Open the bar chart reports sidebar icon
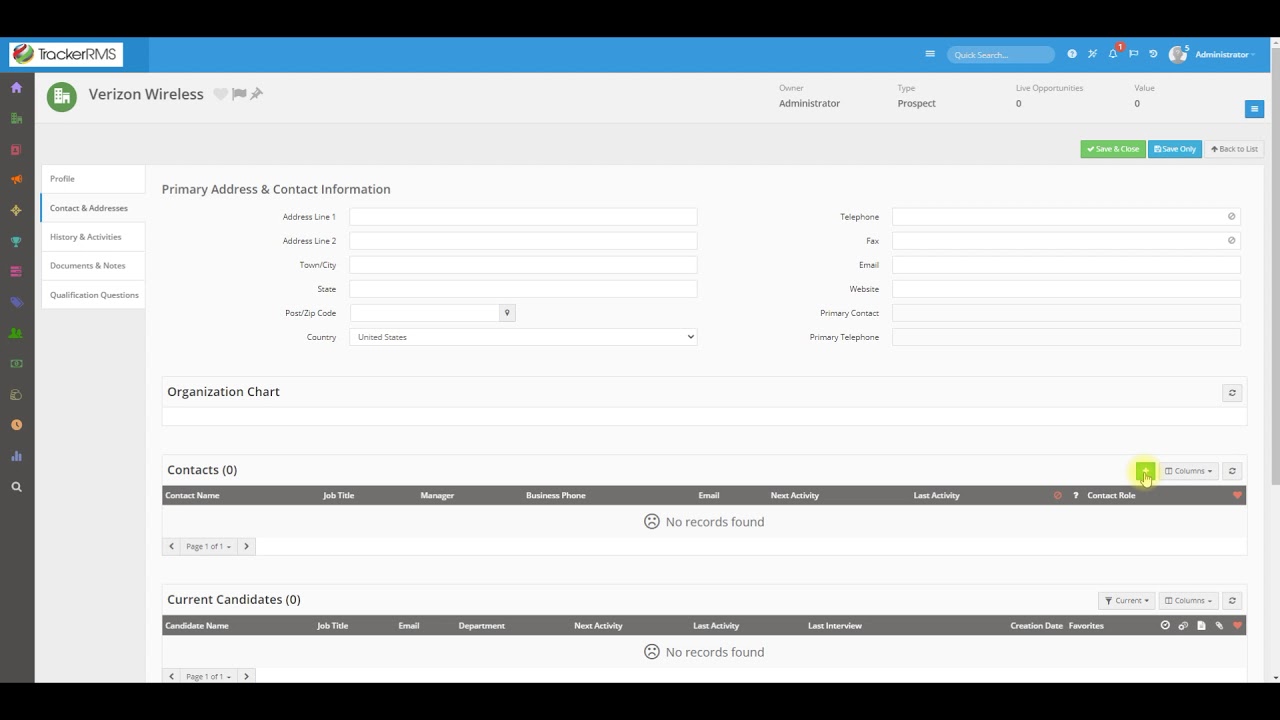 pyautogui.click(x=16, y=456)
